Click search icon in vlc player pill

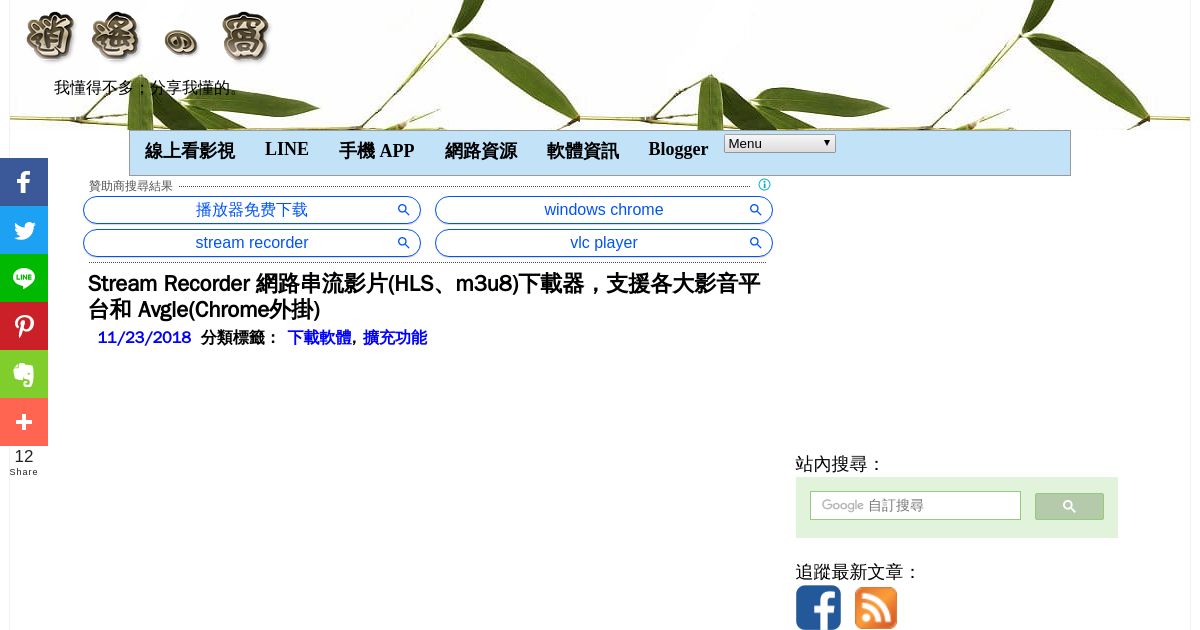point(755,243)
